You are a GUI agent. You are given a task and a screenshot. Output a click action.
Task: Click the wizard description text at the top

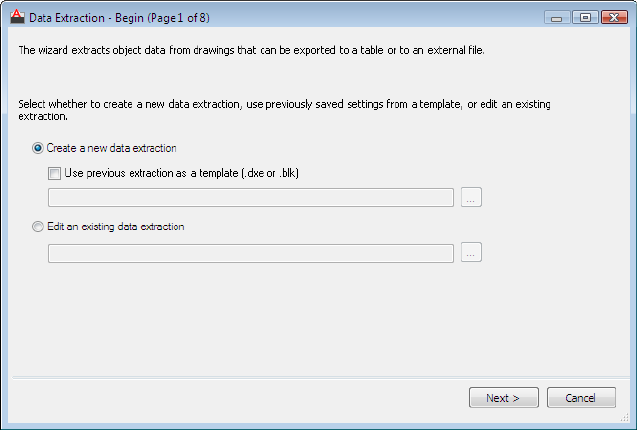[250, 49]
